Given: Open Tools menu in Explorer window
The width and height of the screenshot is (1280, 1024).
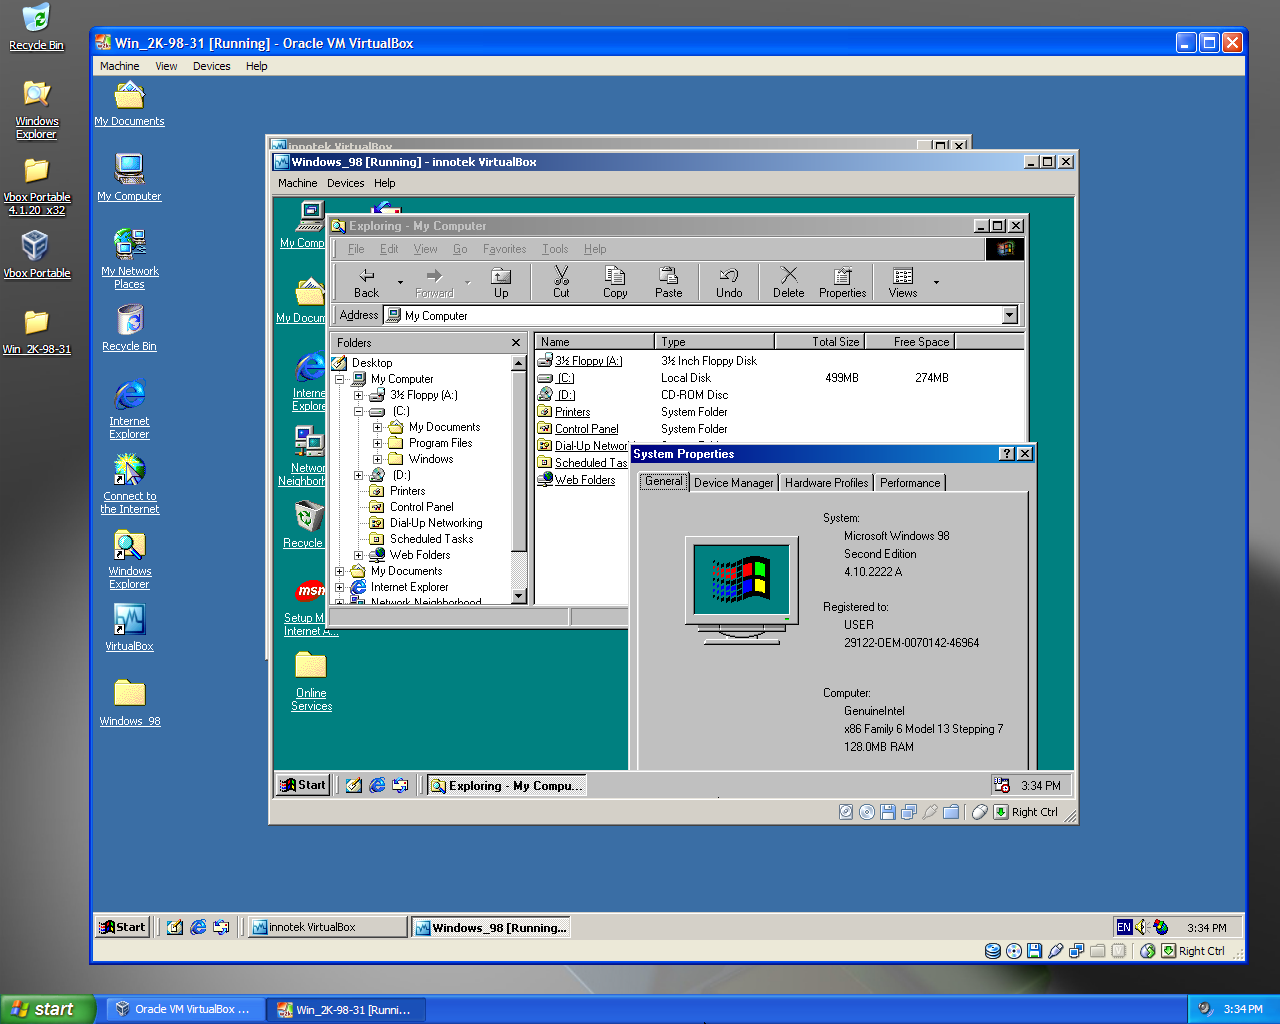Looking at the screenshot, I should 555,249.
